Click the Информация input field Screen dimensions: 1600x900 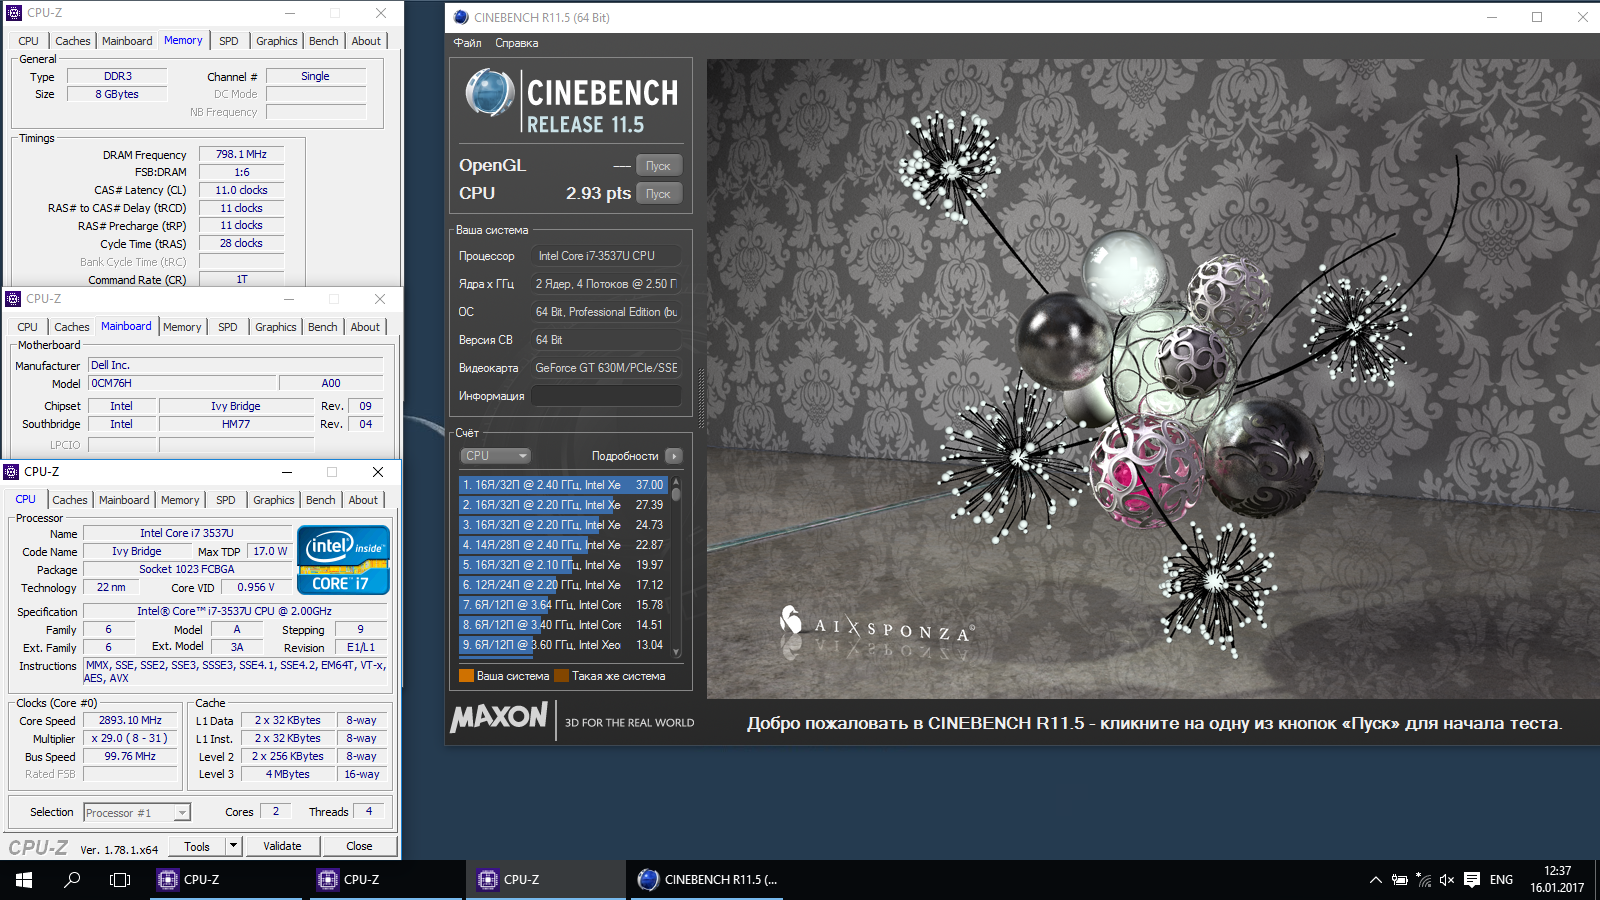tap(606, 396)
